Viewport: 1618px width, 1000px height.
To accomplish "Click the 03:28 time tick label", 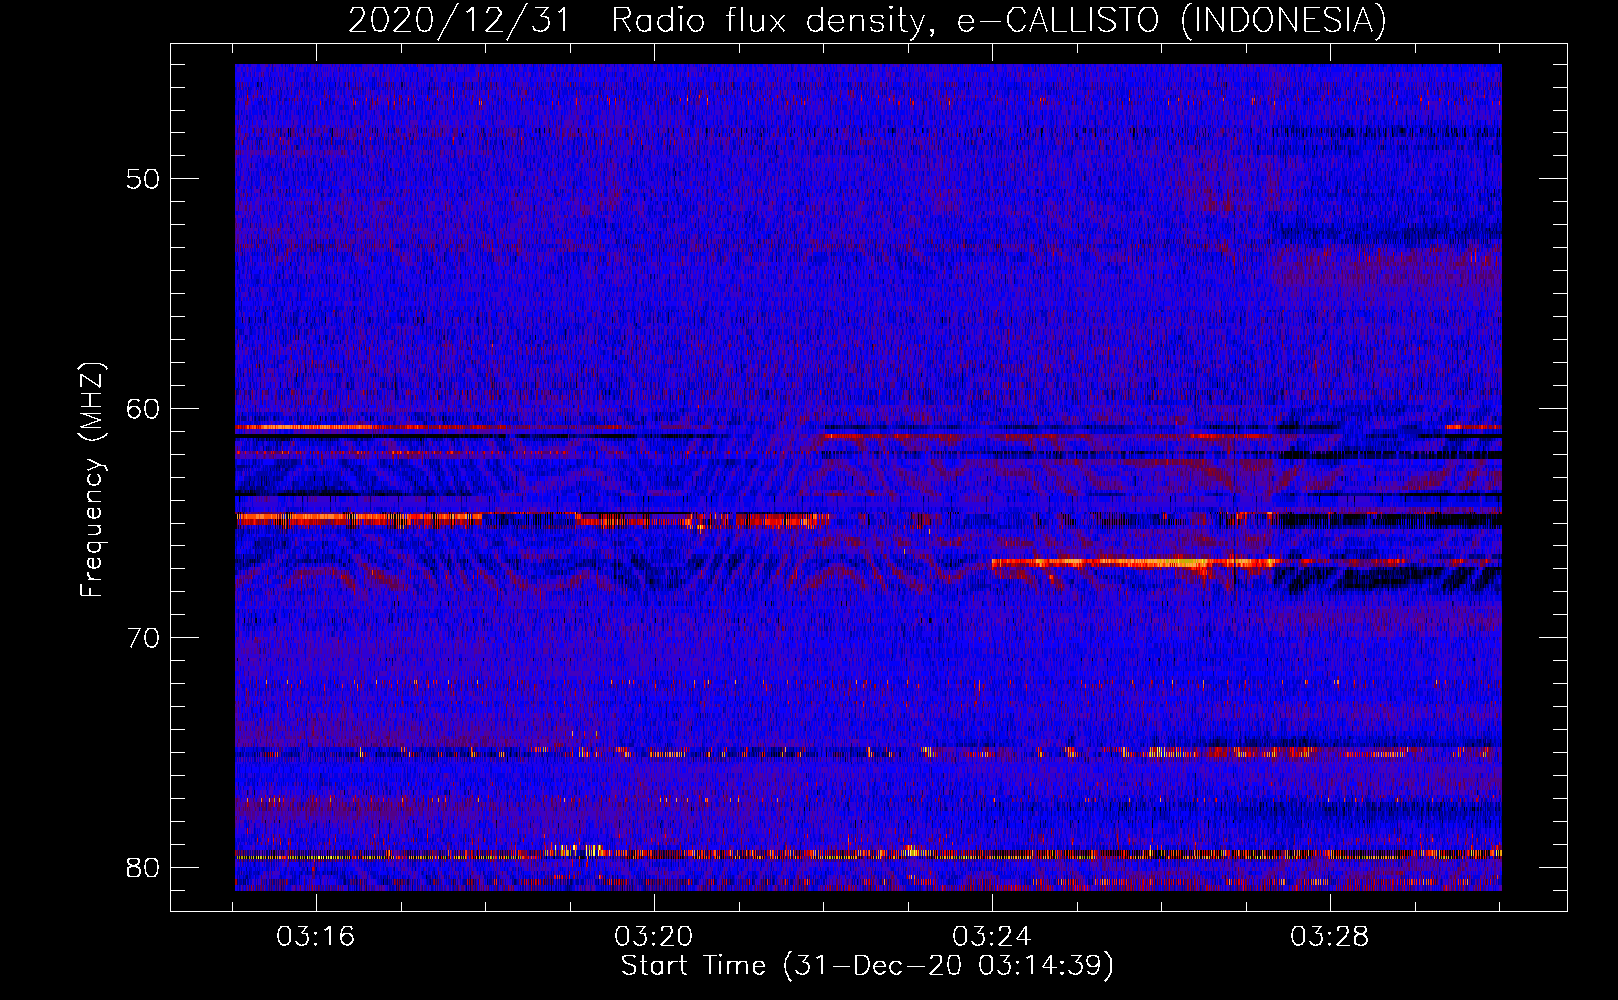I will [x=1330, y=937].
